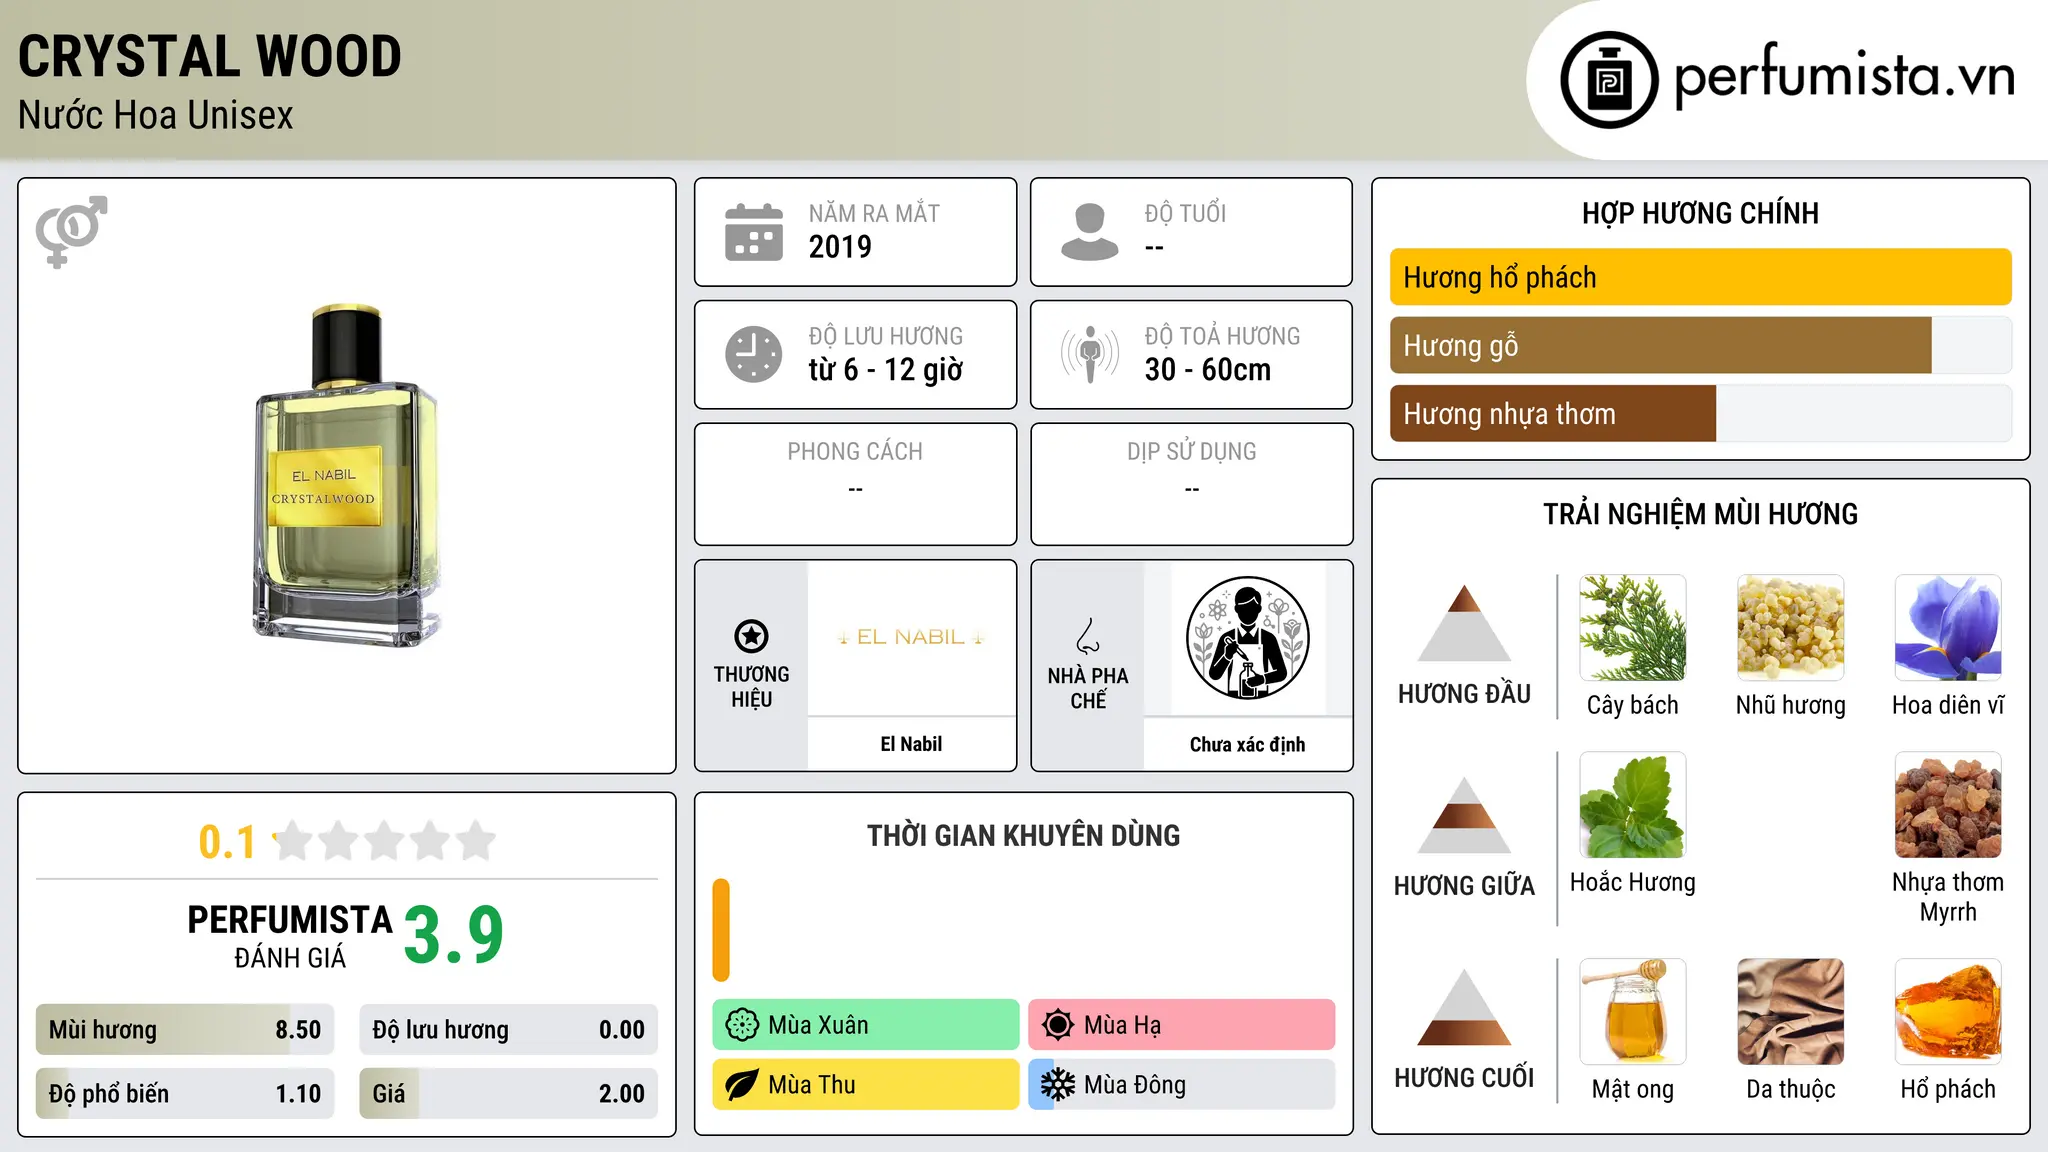Click the Mùi hương 8.50 score bar

(185, 1030)
